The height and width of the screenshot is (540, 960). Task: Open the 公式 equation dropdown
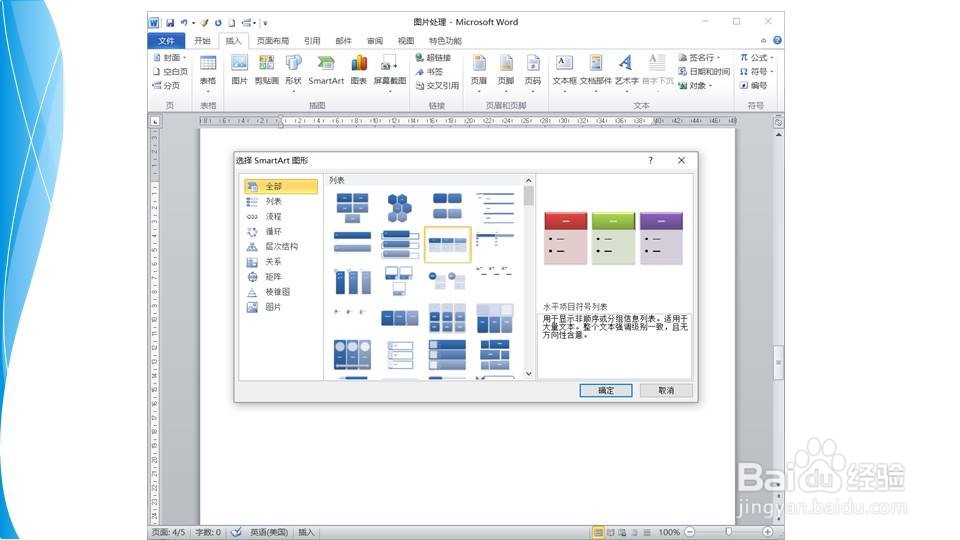[757, 58]
